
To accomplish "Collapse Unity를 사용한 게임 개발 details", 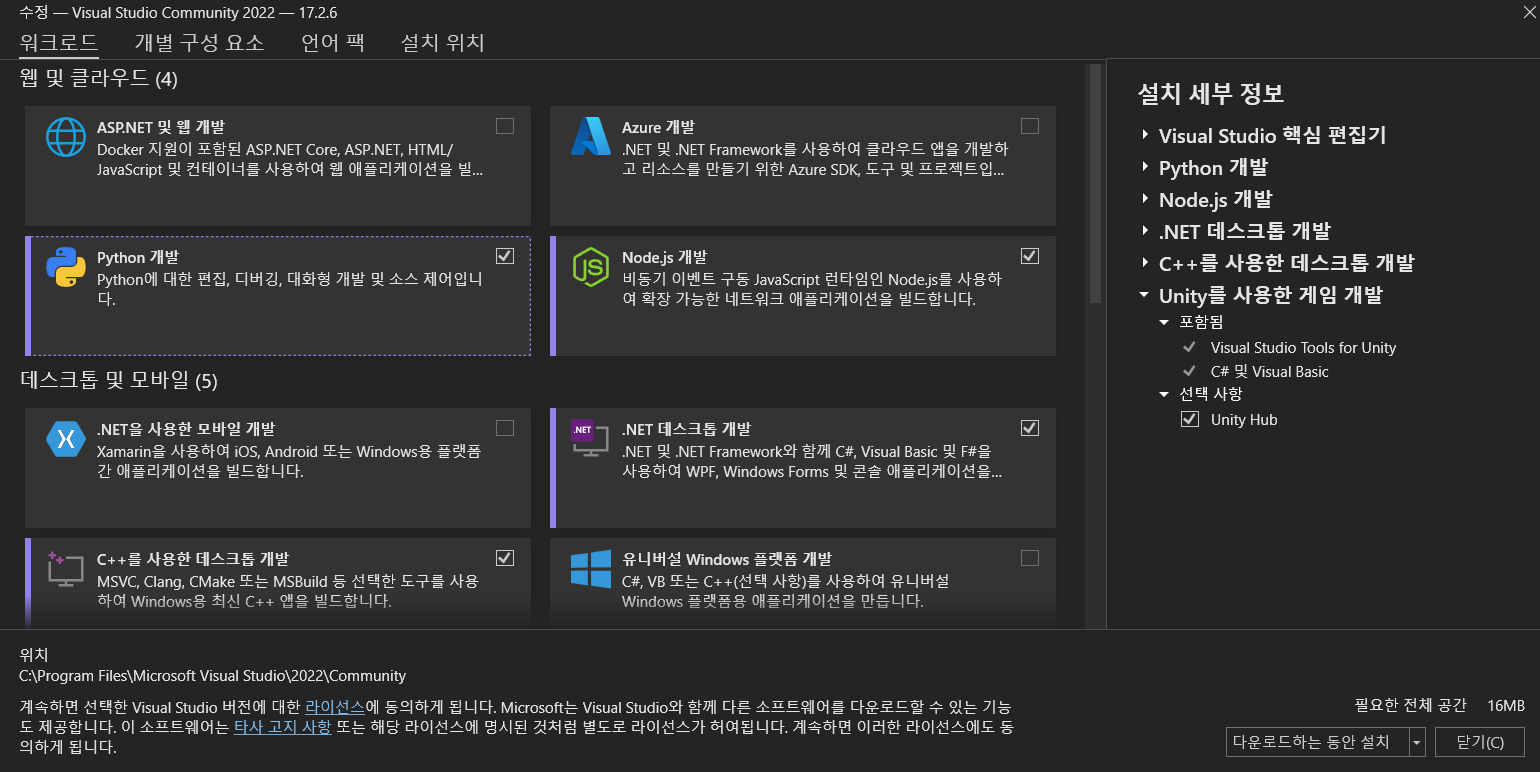I will (1145, 295).
